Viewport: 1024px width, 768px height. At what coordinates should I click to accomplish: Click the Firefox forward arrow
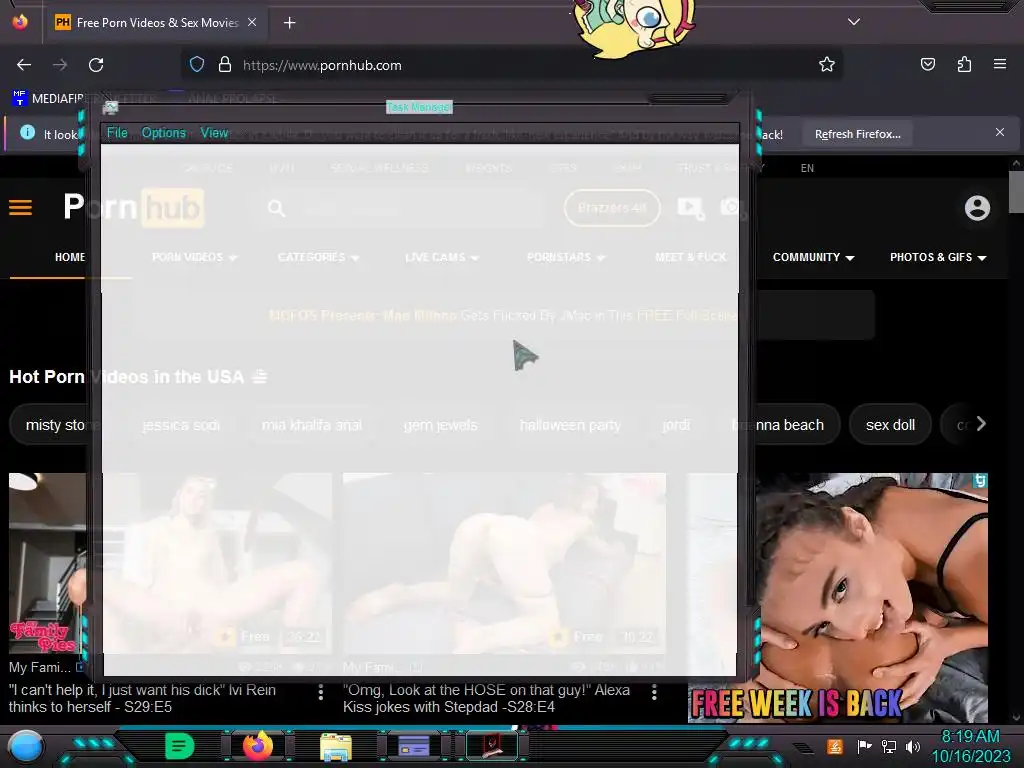coord(60,65)
